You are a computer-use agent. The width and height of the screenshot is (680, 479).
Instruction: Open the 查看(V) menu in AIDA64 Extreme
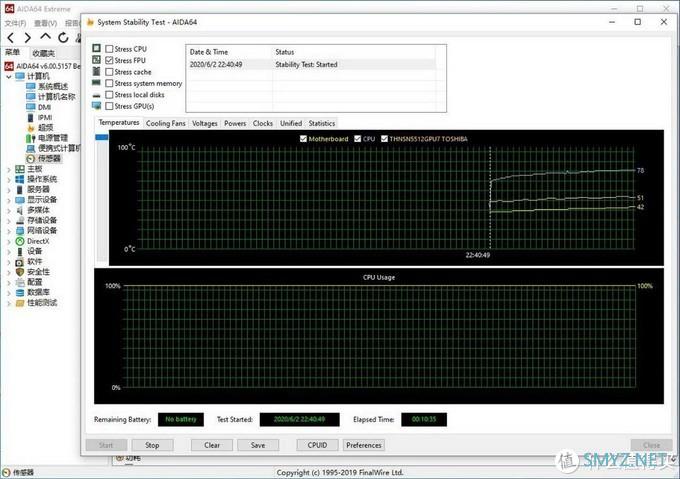pos(46,23)
